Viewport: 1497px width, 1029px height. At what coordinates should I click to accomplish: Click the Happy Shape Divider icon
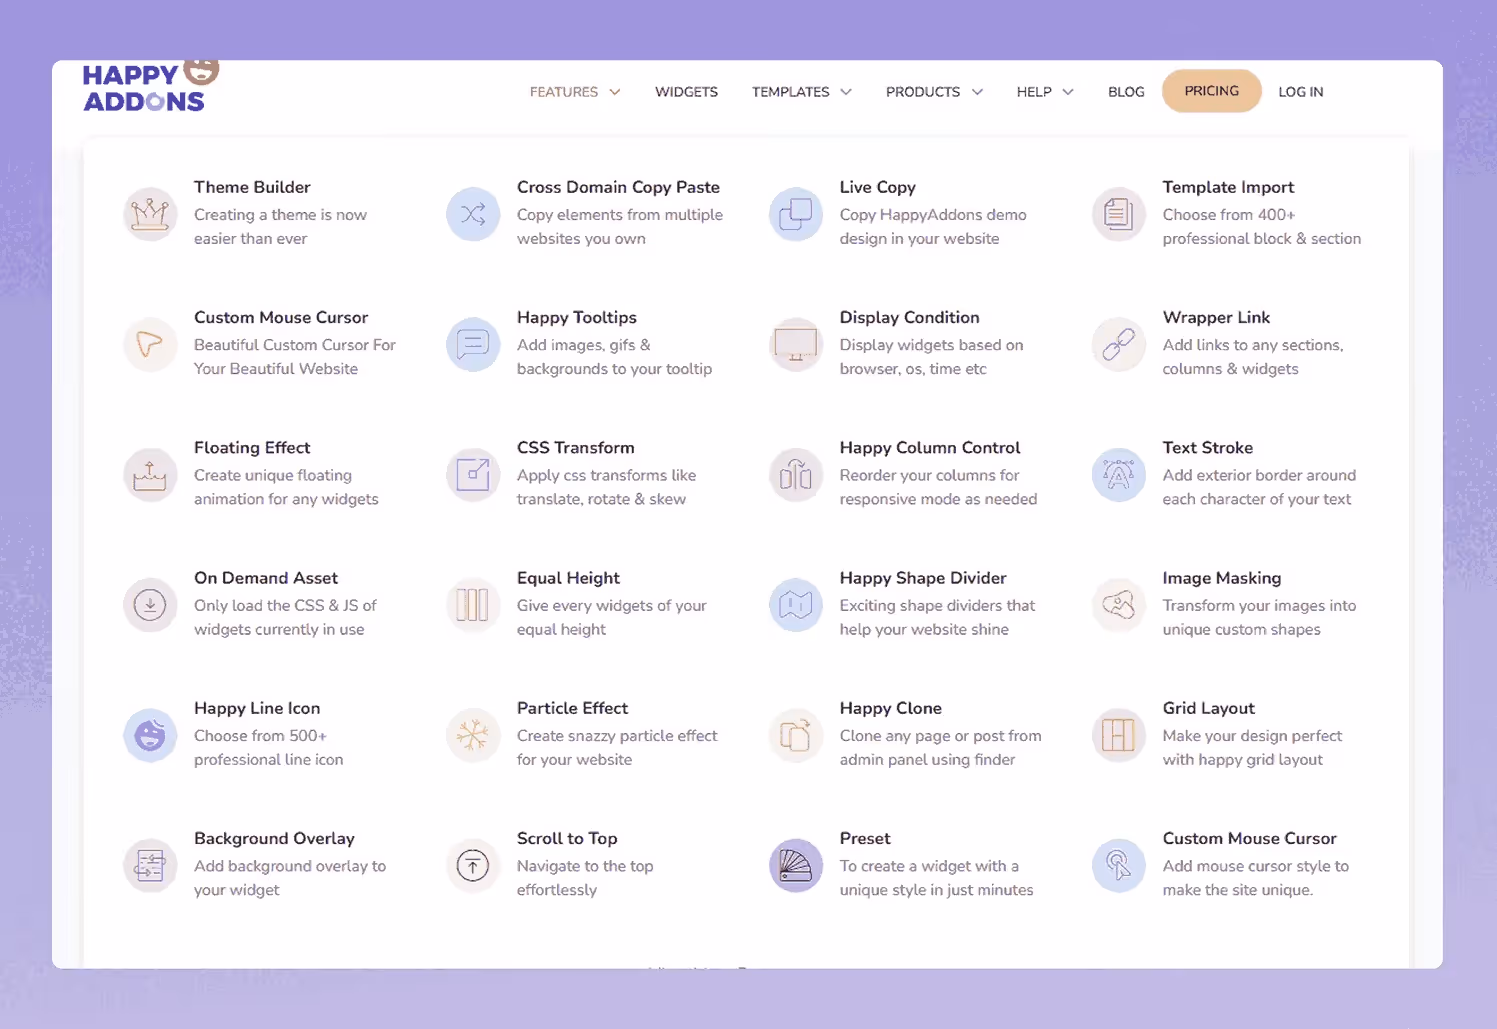pyautogui.click(x=796, y=605)
